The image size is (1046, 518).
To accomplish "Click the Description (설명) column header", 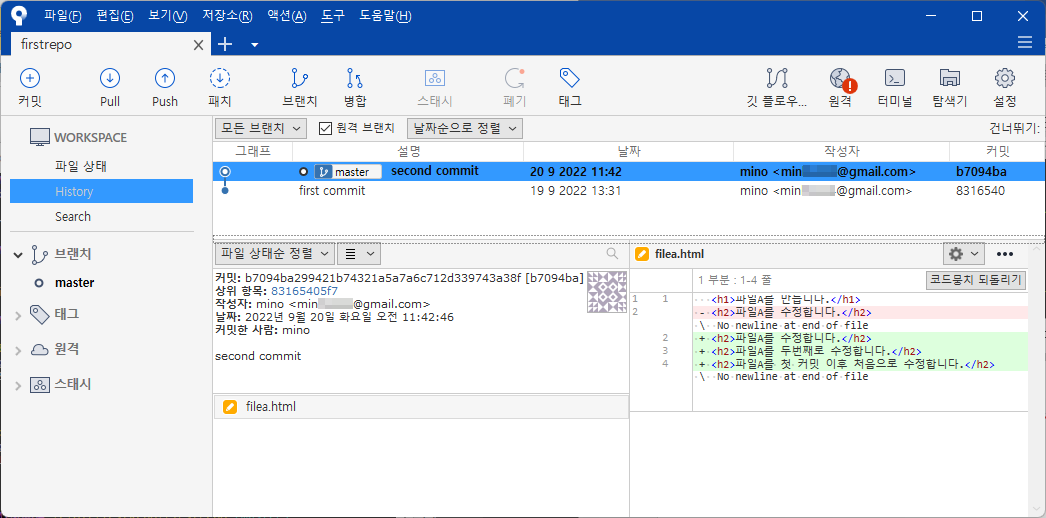I will pos(408,151).
